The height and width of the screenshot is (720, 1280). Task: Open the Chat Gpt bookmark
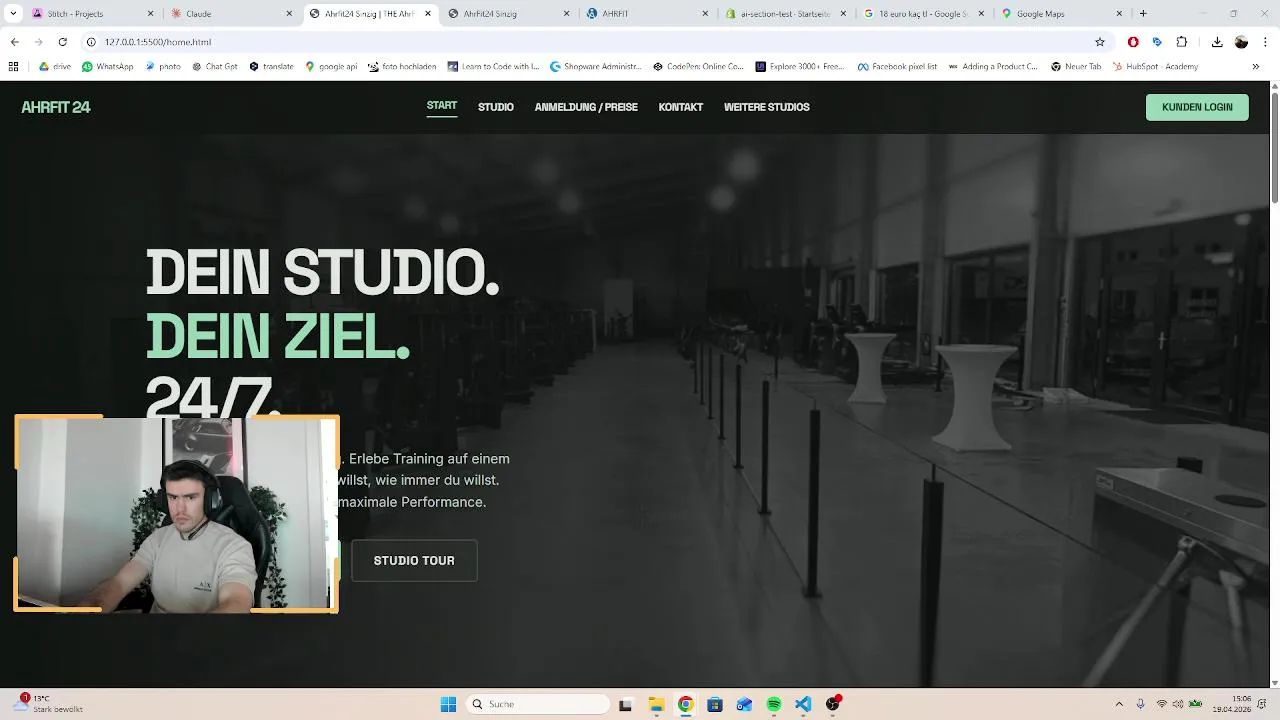[214, 67]
